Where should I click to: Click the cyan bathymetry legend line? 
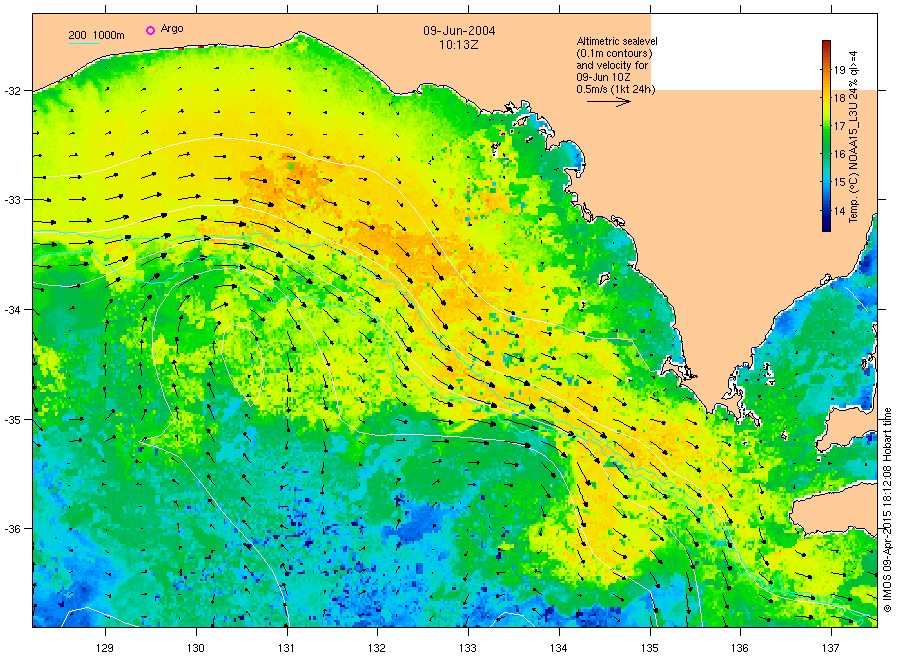[x=84, y=44]
